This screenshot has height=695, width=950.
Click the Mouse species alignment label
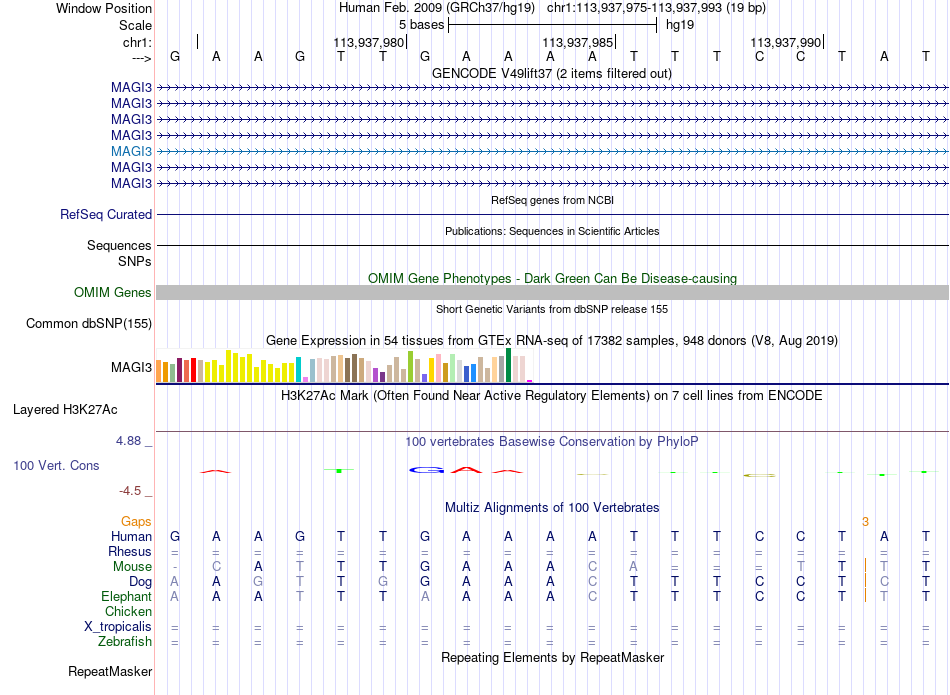(132, 567)
